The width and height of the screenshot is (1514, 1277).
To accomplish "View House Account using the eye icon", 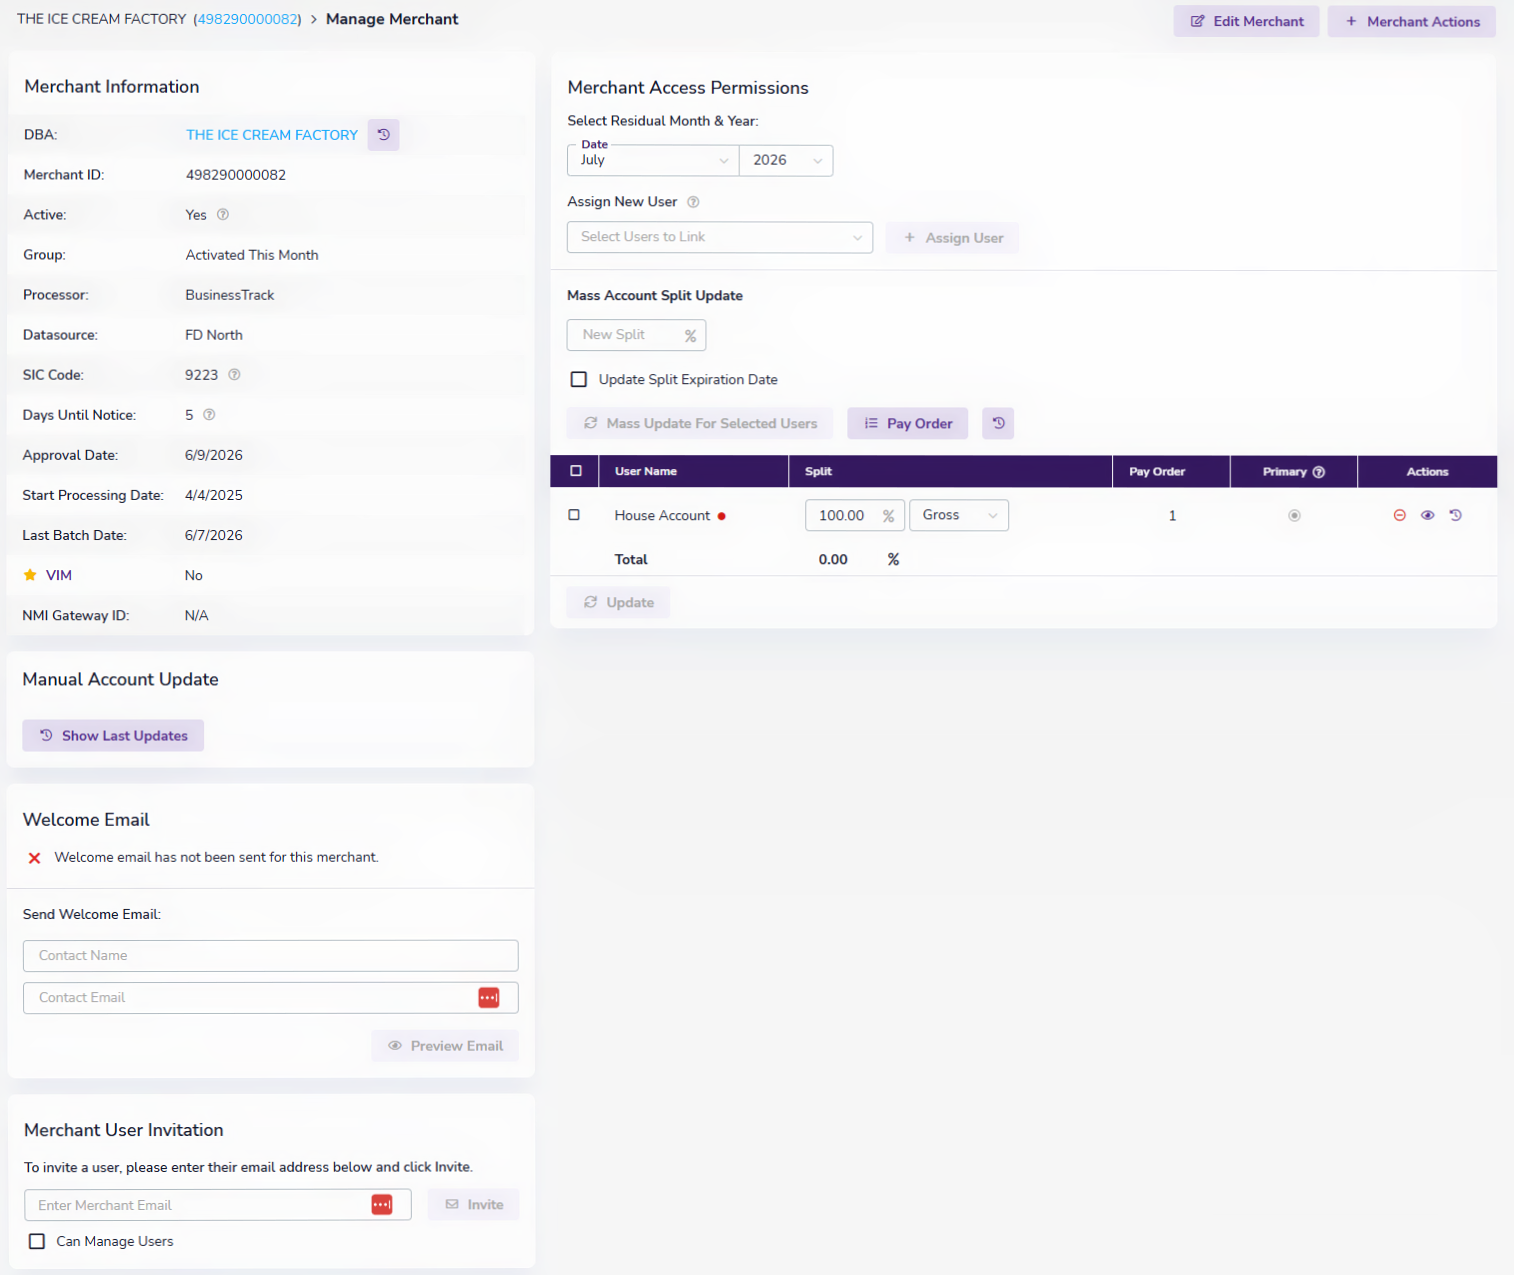I will [x=1428, y=515].
